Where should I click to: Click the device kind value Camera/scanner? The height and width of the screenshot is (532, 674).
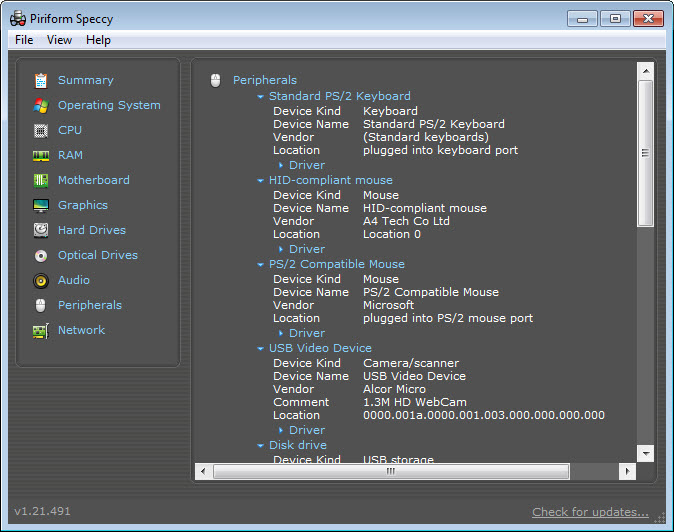[411, 364]
